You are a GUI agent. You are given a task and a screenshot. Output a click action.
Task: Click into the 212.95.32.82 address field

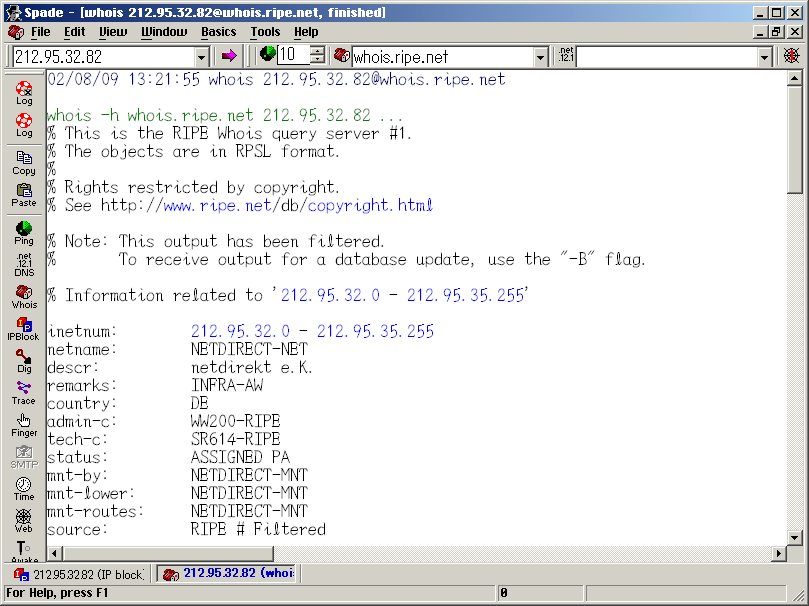tap(104, 57)
